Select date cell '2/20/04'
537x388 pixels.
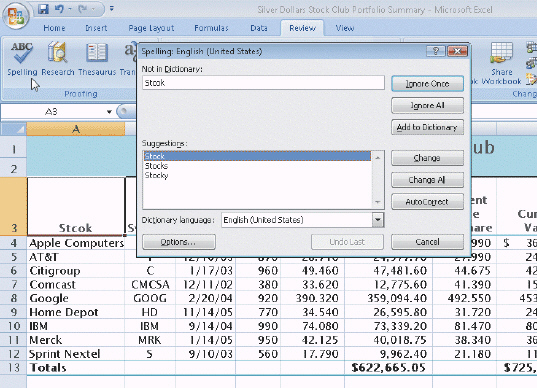click(x=205, y=298)
